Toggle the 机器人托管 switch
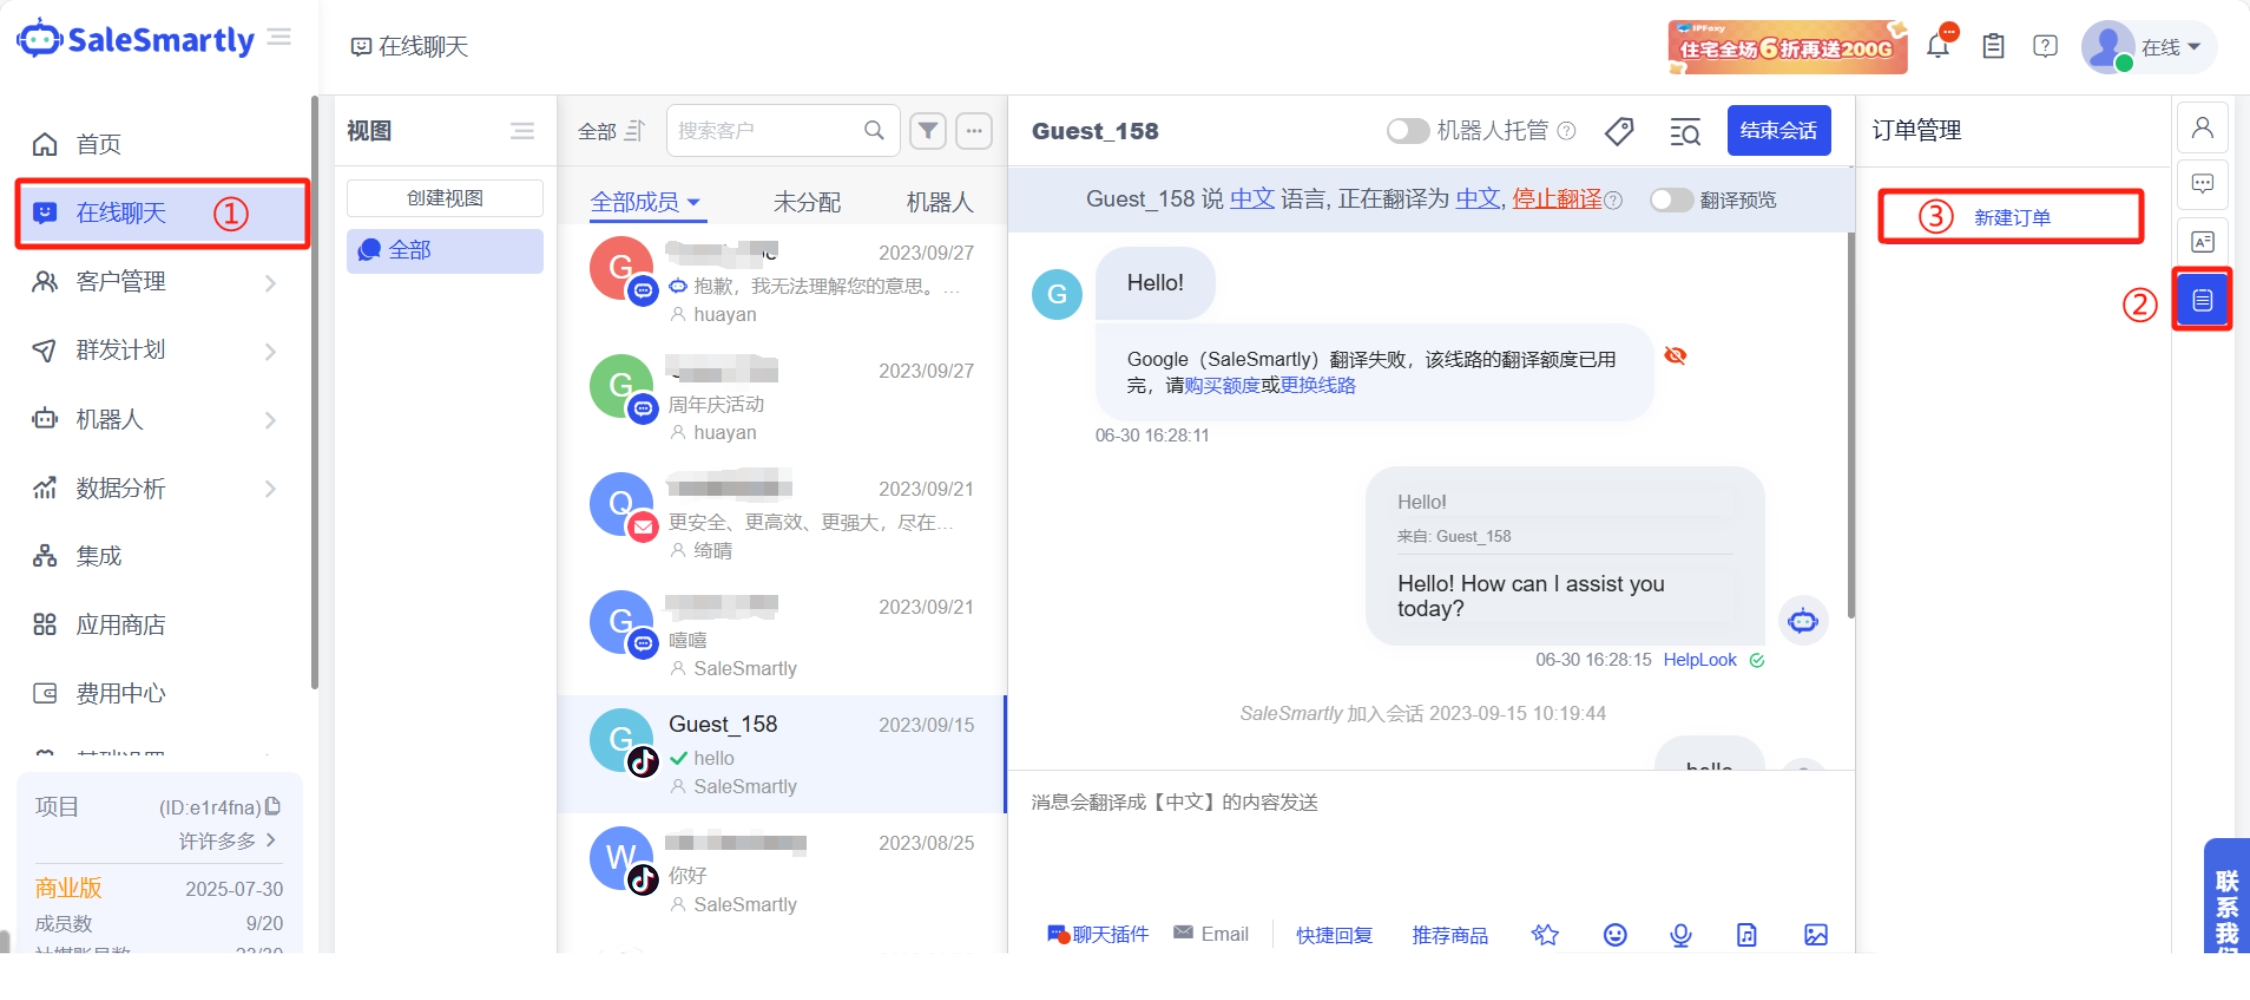This screenshot has height=1000, width=2250. pos(1407,131)
